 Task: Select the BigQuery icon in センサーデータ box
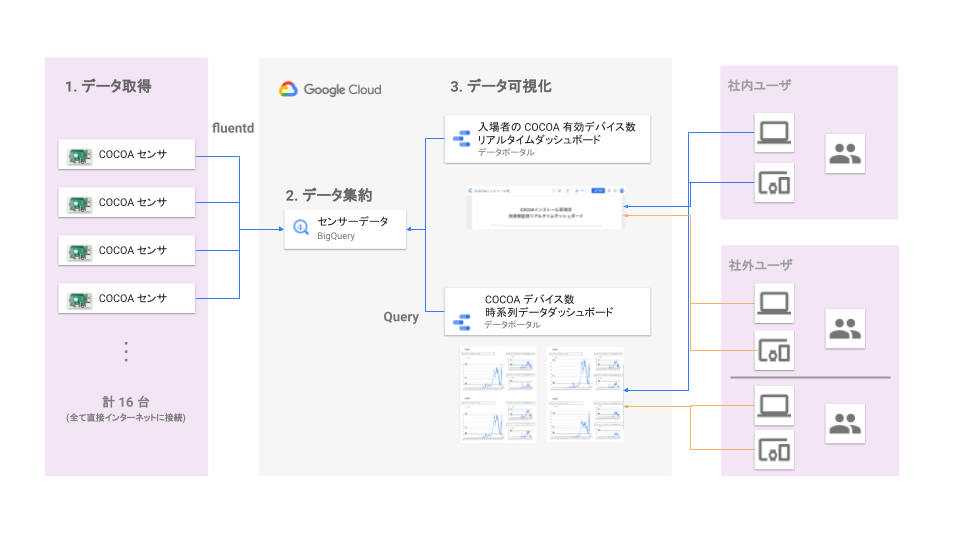tap(301, 227)
